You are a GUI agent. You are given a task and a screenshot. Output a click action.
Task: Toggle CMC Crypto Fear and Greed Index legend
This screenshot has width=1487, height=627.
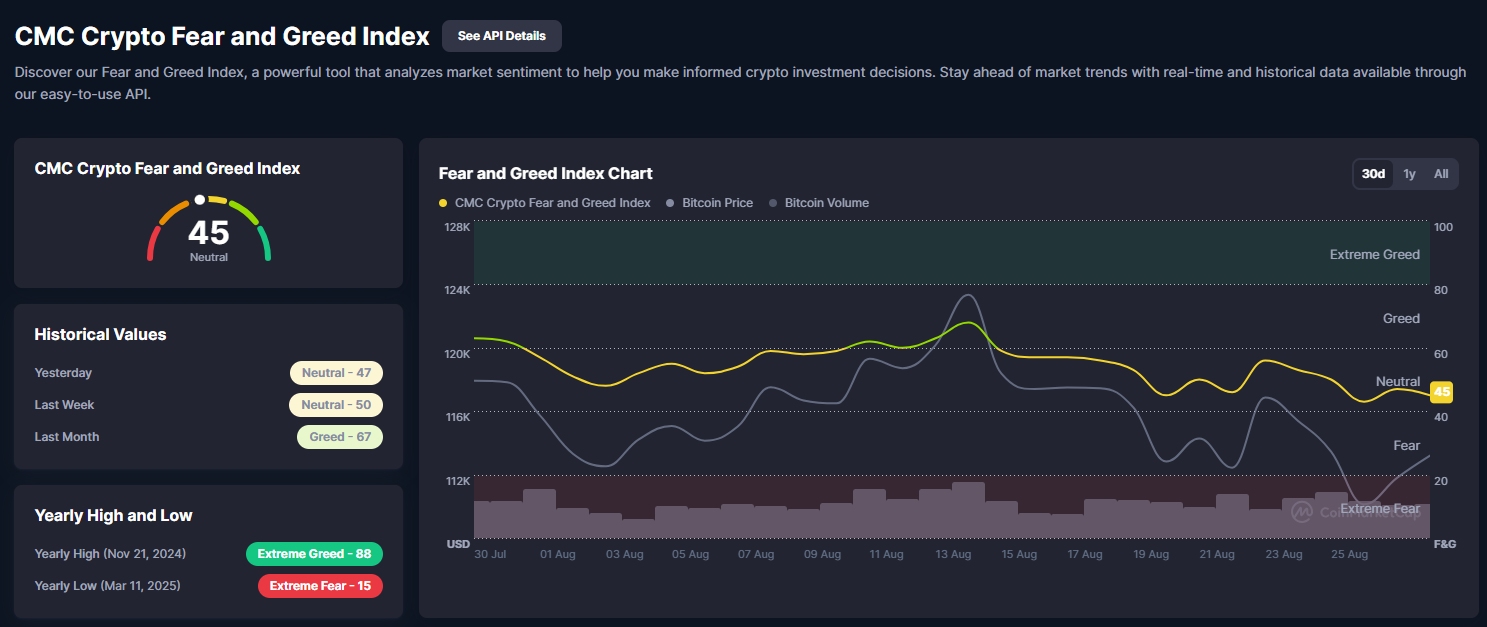[552, 203]
